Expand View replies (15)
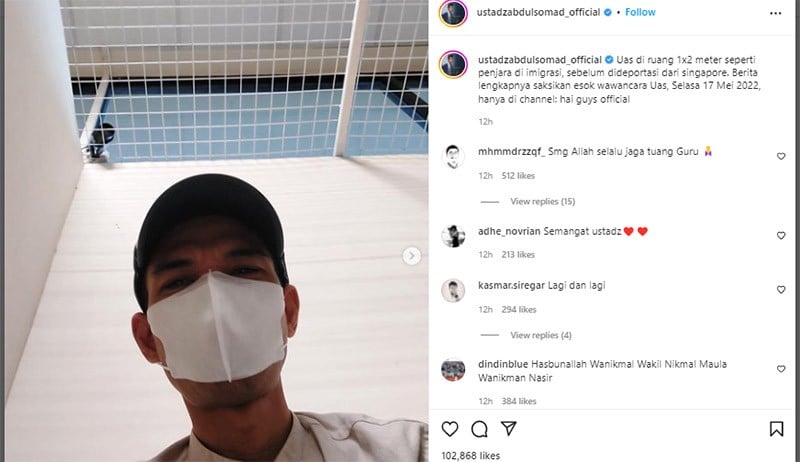This screenshot has height=462, width=800. [542, 201]
